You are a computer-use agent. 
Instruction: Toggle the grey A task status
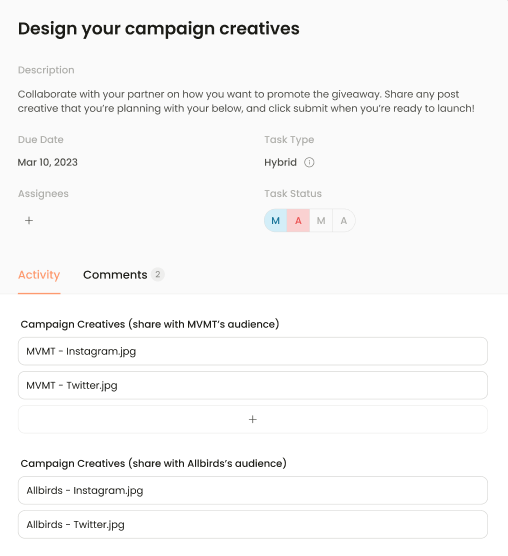[x=344, y=221]
